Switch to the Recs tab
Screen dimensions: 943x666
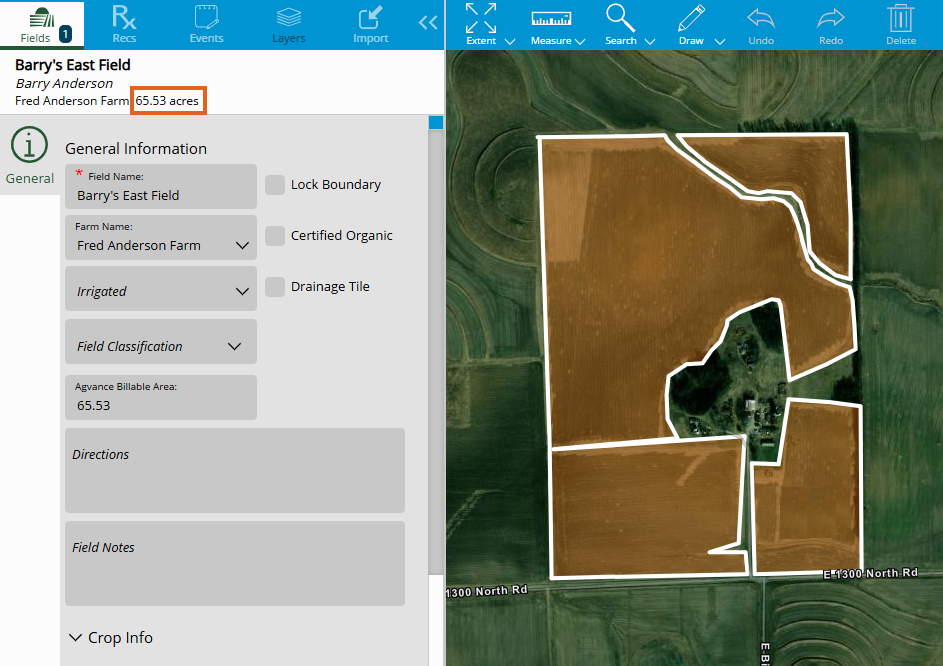coord(124,25)
